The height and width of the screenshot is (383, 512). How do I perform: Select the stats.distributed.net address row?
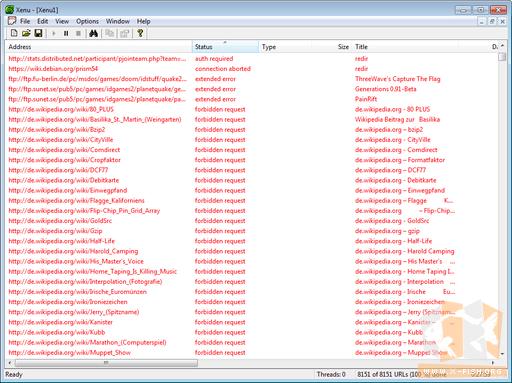[97, 59]
